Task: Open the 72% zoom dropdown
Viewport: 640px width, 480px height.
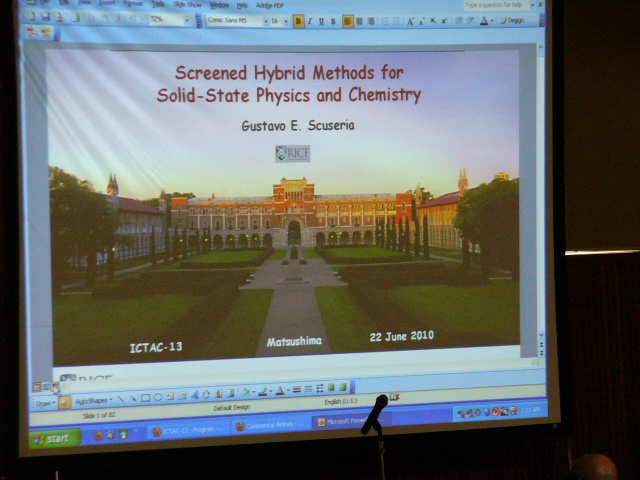Action: pyautogui.click(x=187, y=20)
